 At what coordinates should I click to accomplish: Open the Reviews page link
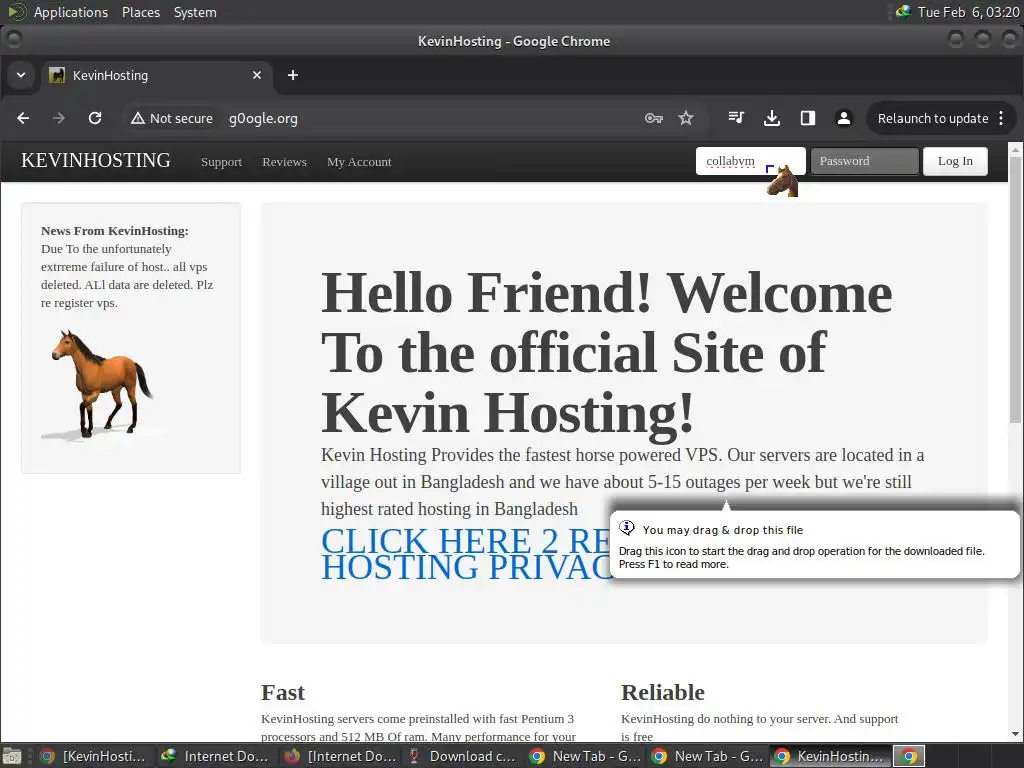[x=284, y=162]
